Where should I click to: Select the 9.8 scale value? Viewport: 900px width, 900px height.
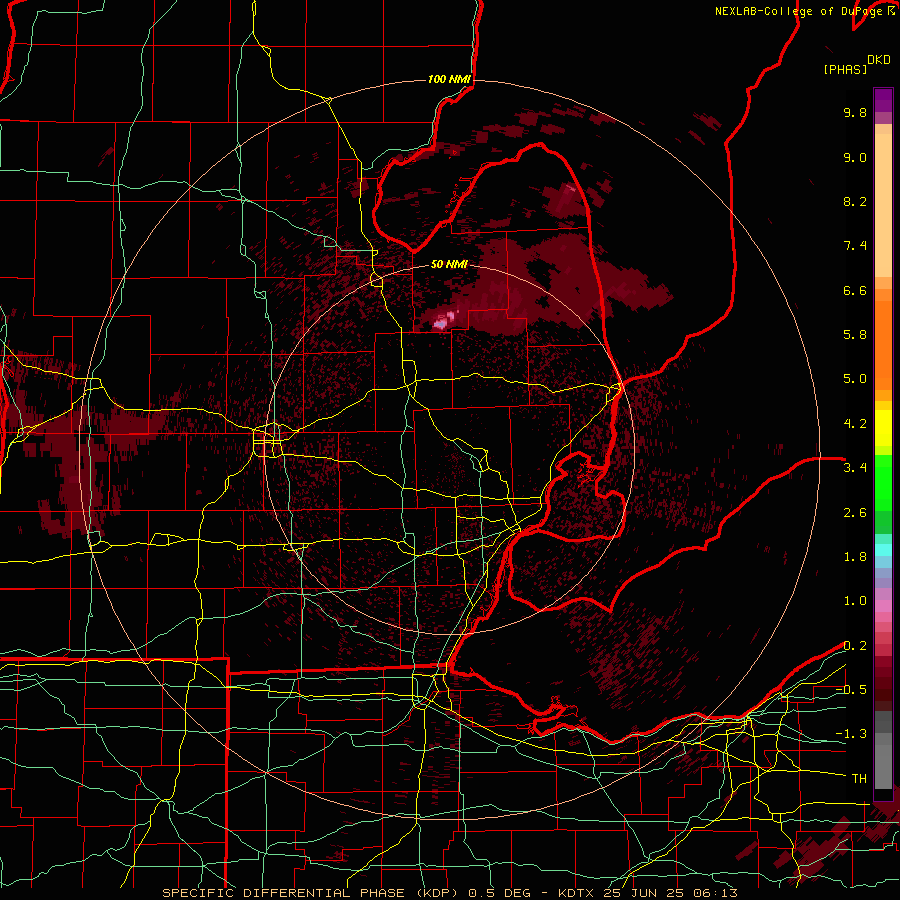(855, 112)
